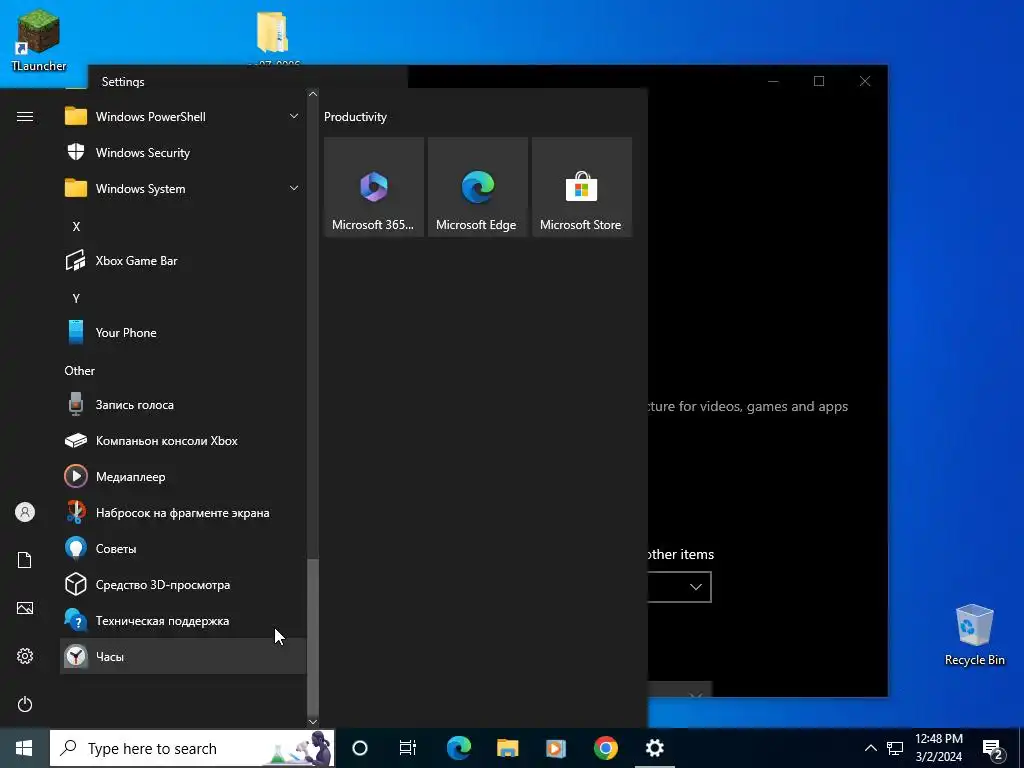The height and width of the screenshot is (768, 1024).
Task: Open Cortana from the taskbar
Action: click(360, 748)
